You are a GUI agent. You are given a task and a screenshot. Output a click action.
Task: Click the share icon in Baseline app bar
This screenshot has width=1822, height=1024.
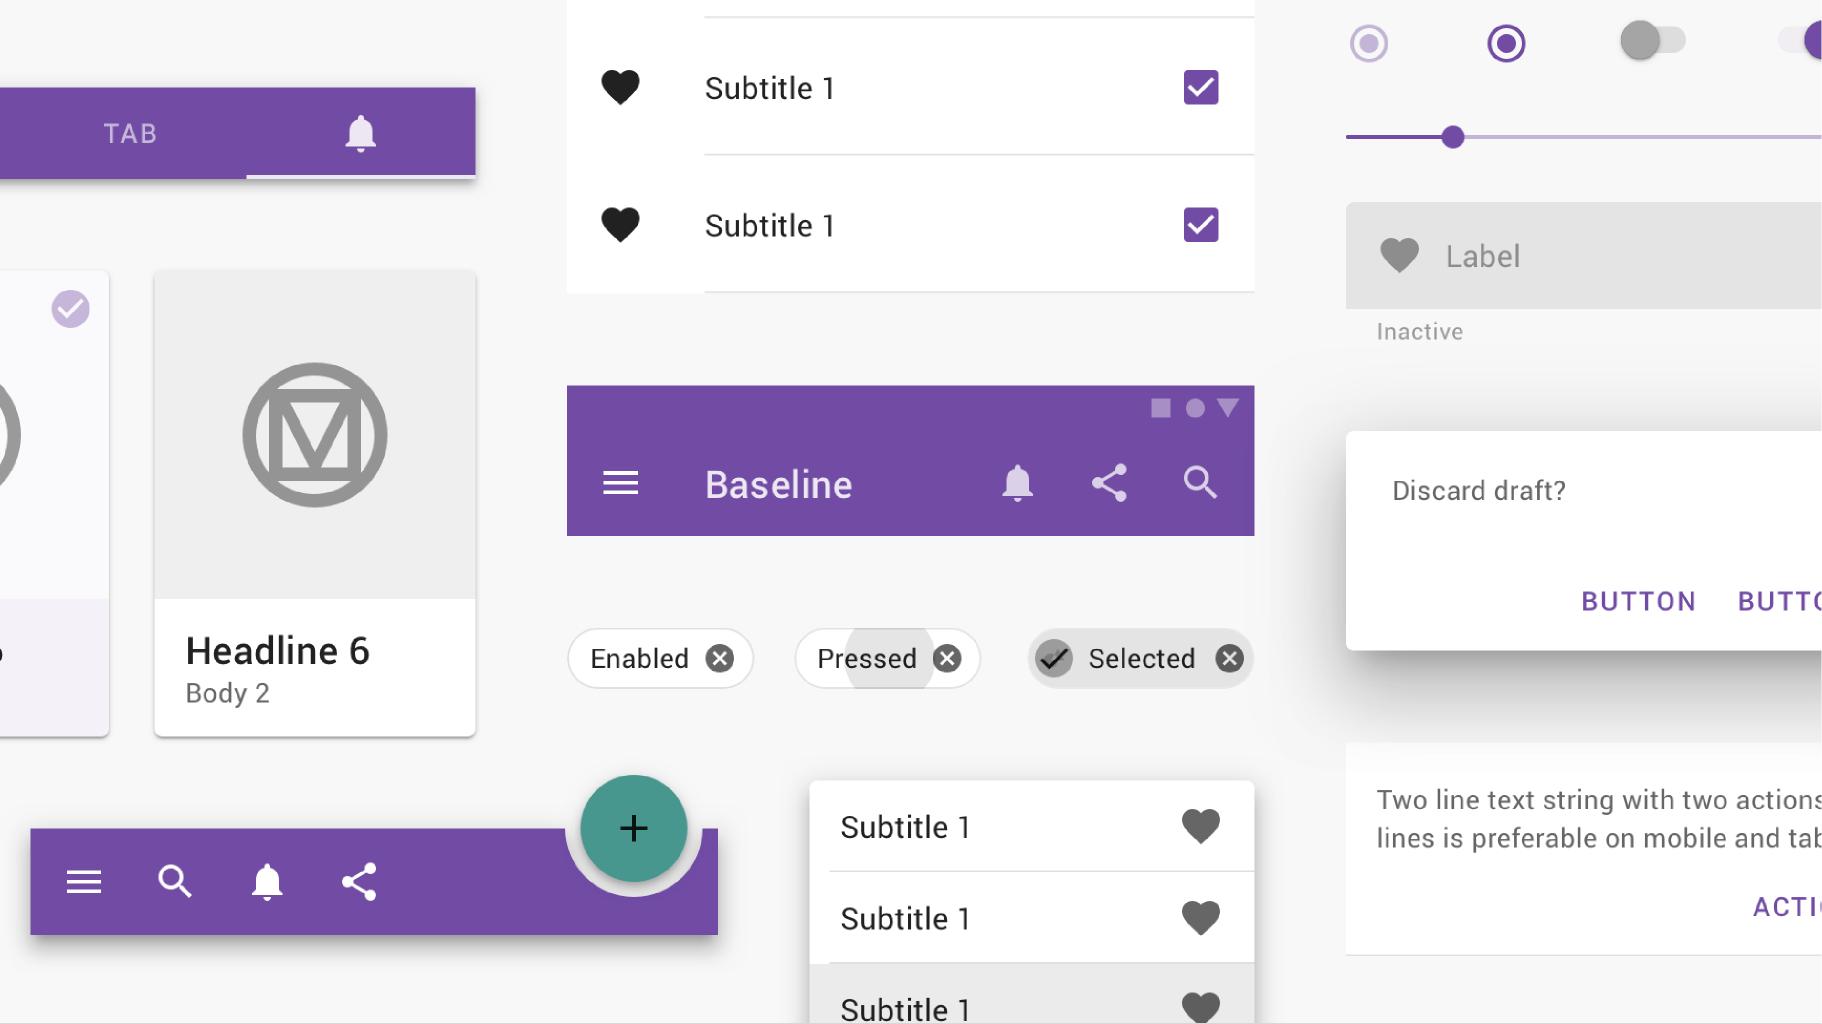pyautogui.click(x=1109, y=483)
